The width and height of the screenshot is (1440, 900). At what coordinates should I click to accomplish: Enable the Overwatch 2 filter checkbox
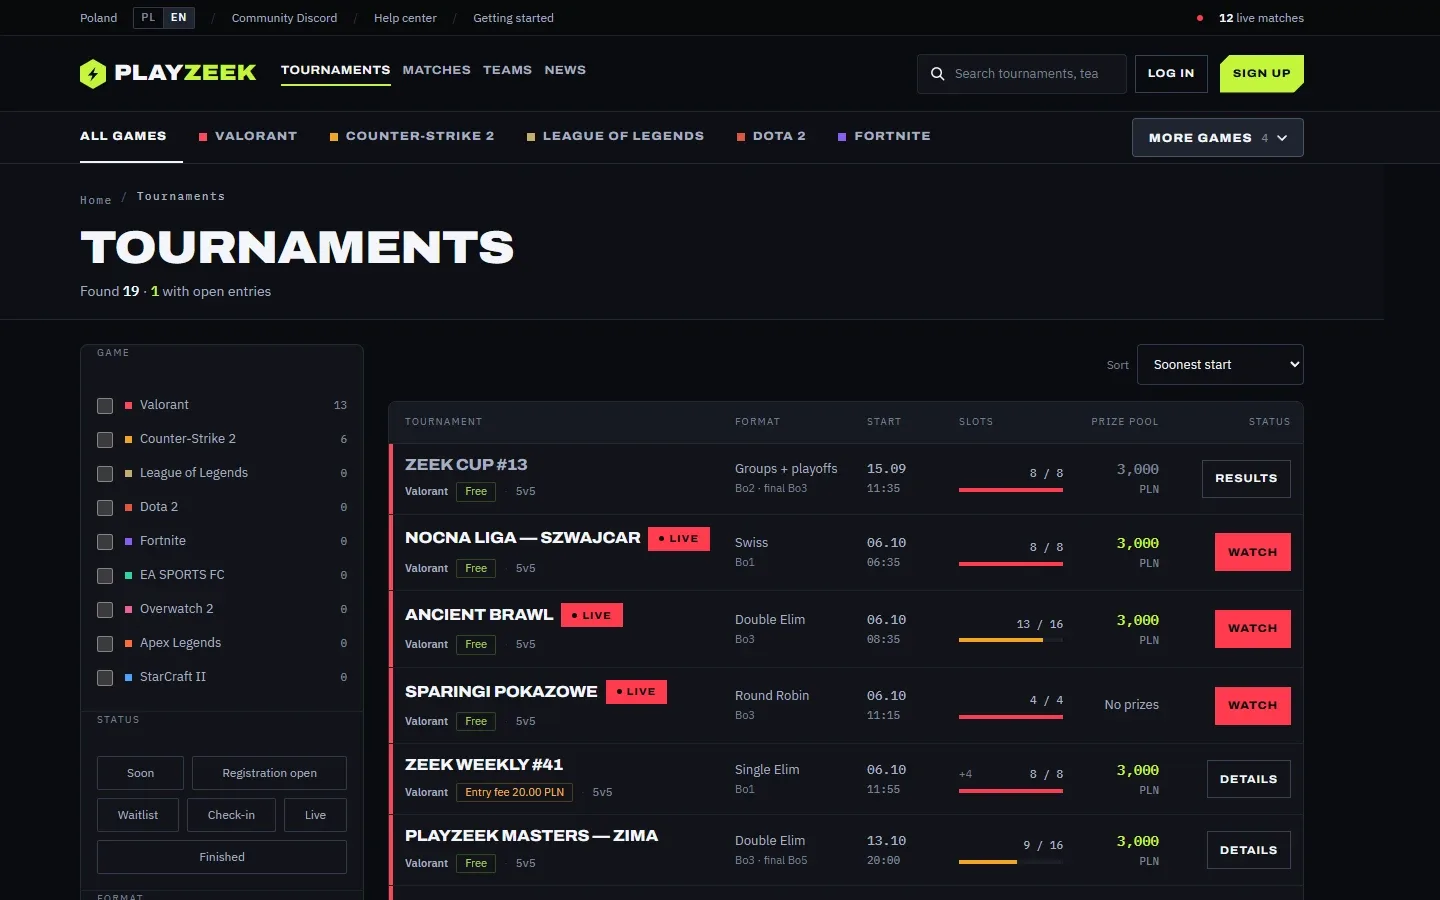click(x=105, y=610)
